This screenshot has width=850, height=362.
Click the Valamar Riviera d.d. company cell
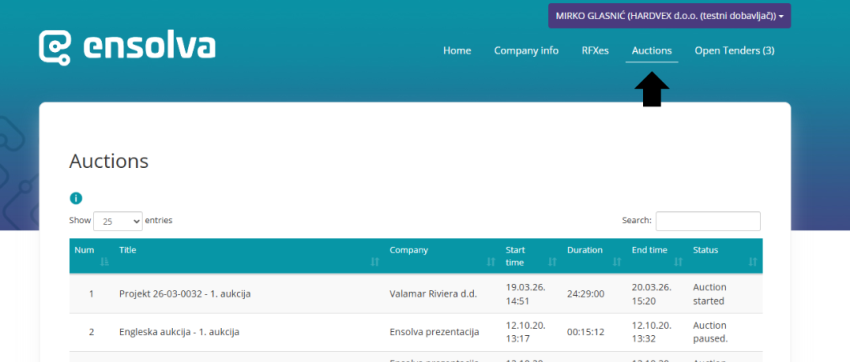(433, 294)
